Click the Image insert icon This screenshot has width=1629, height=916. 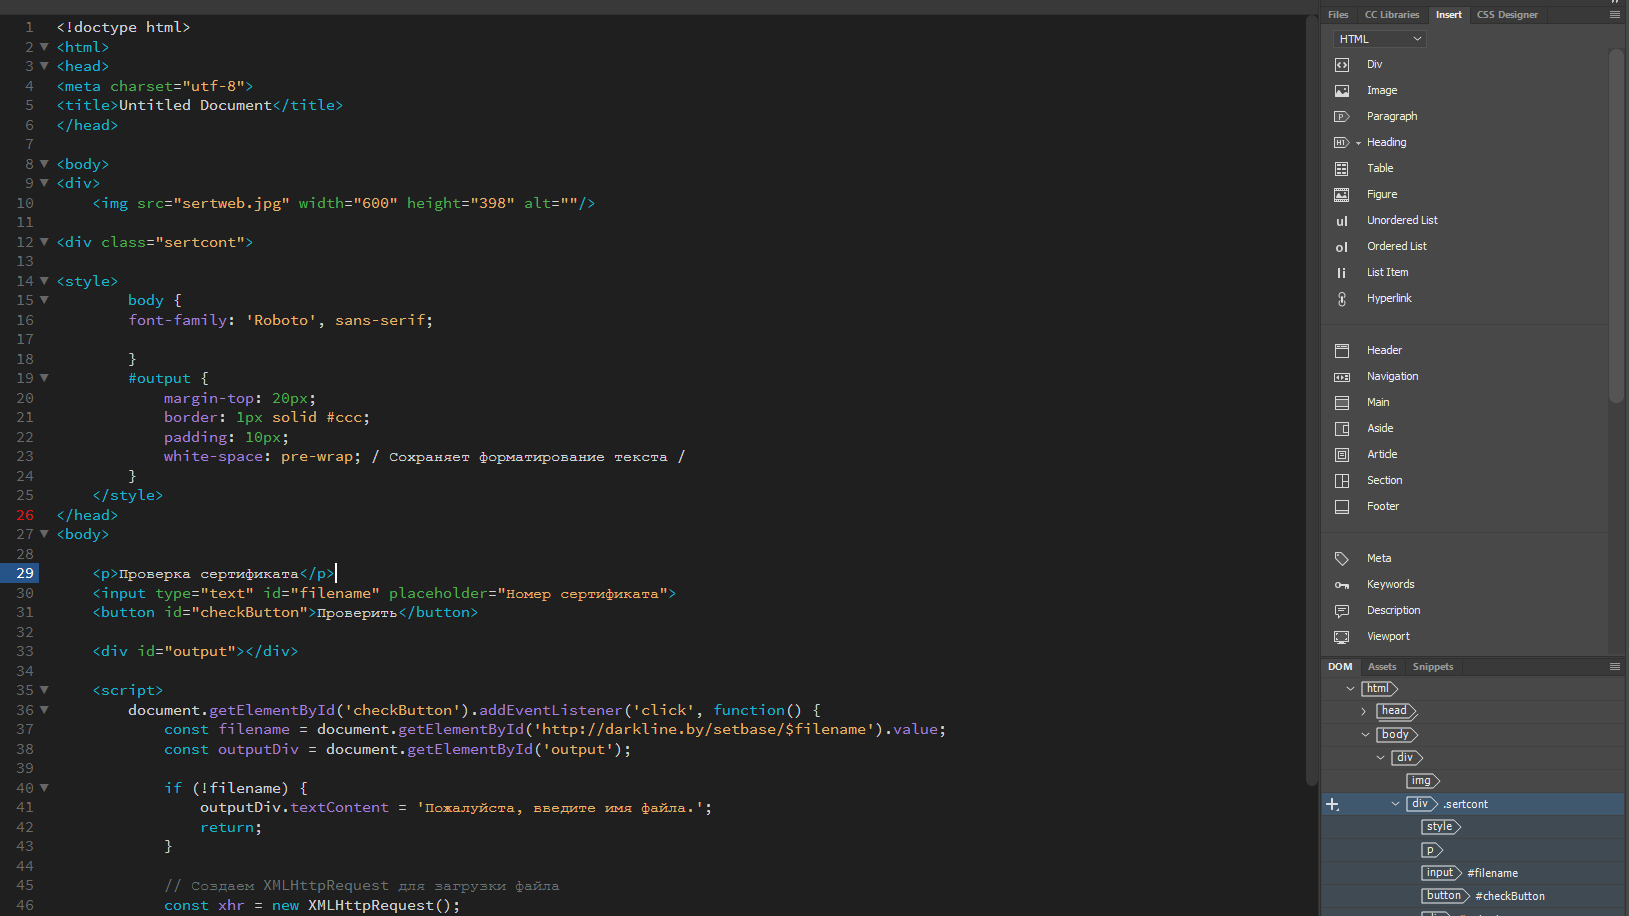pos(1342,91)
